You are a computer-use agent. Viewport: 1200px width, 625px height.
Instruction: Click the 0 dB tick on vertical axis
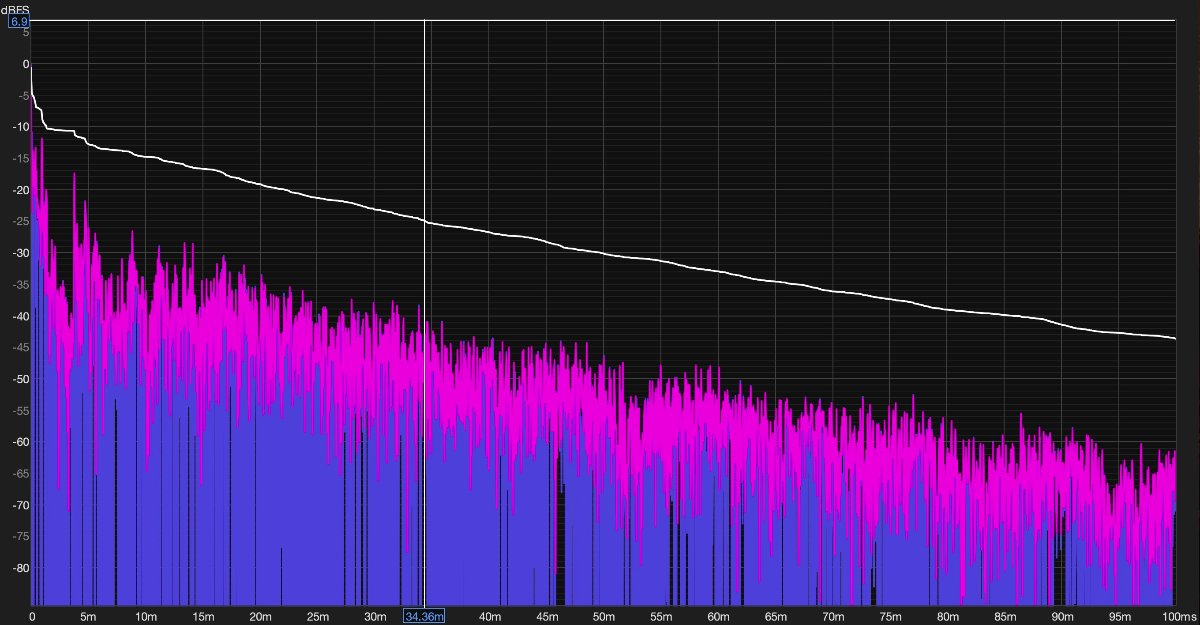(25, 64)
